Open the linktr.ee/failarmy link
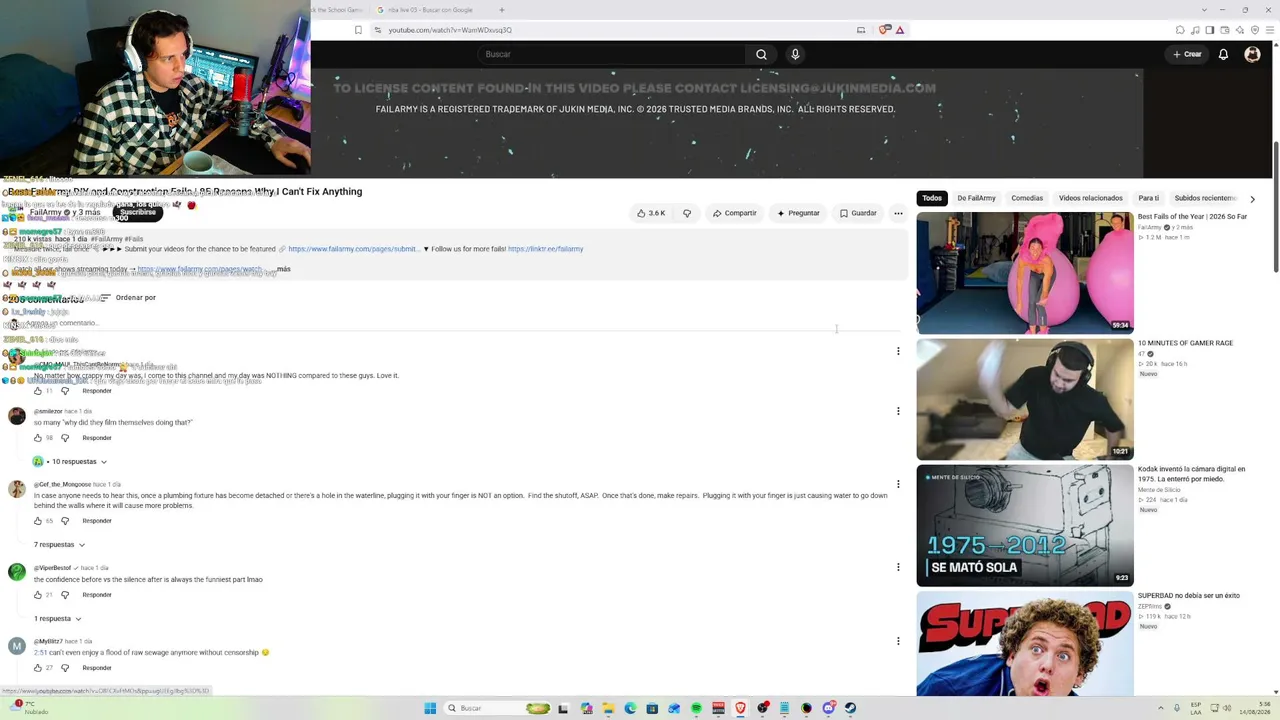 tap(545, 249)
